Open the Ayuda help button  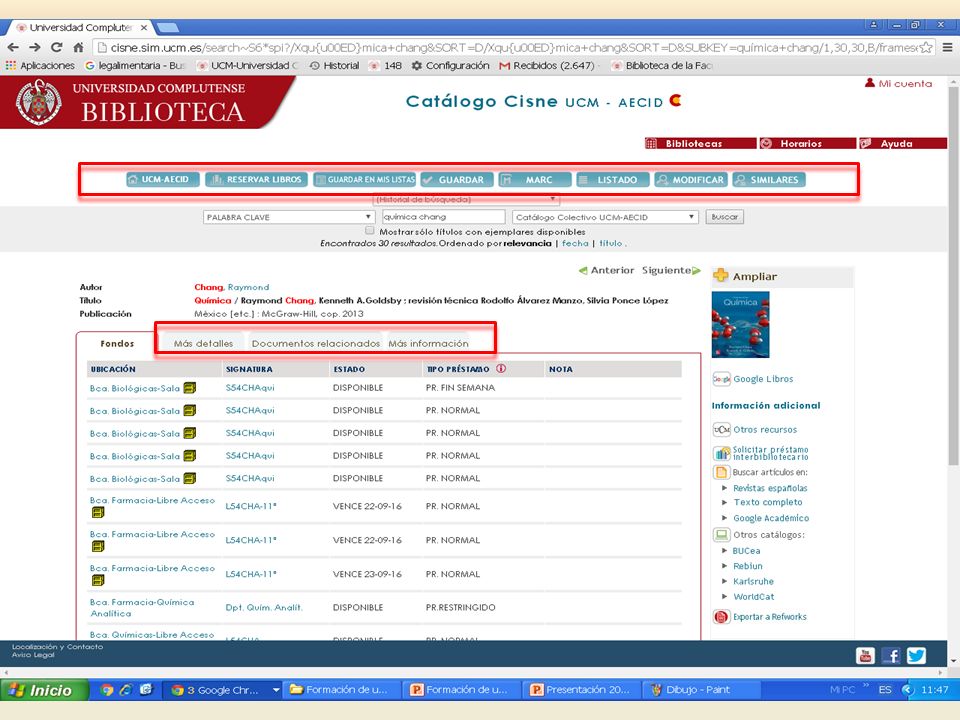(903, 143)
